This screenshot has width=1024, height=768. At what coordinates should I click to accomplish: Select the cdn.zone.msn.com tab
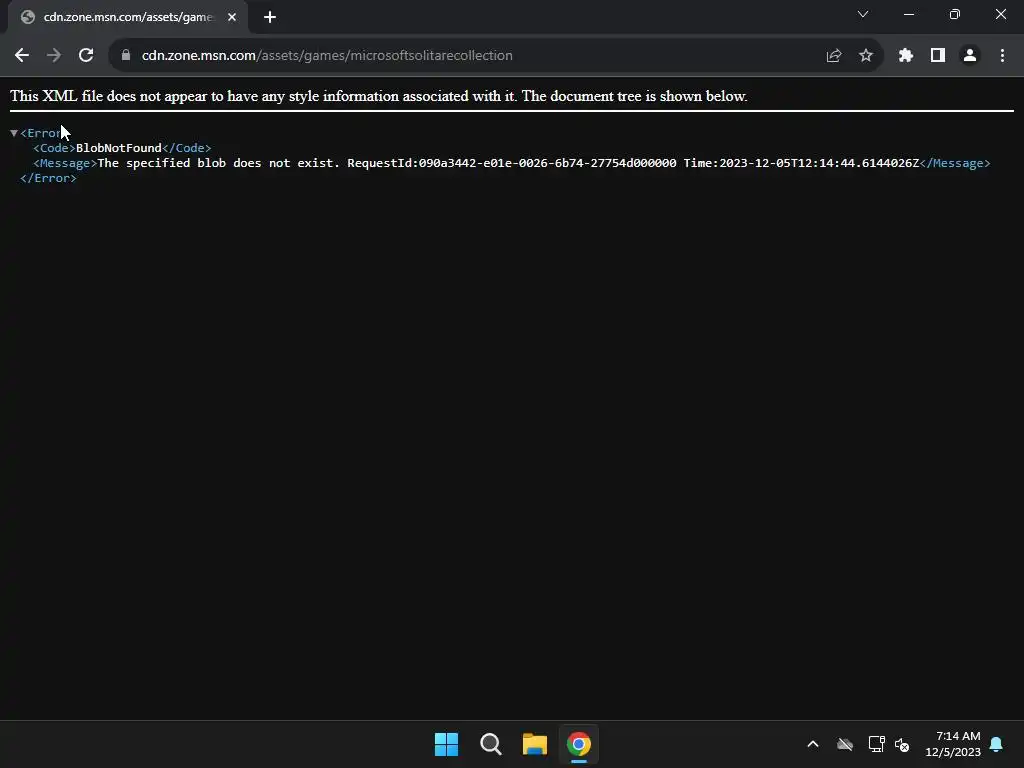click(x=128, y=18)
